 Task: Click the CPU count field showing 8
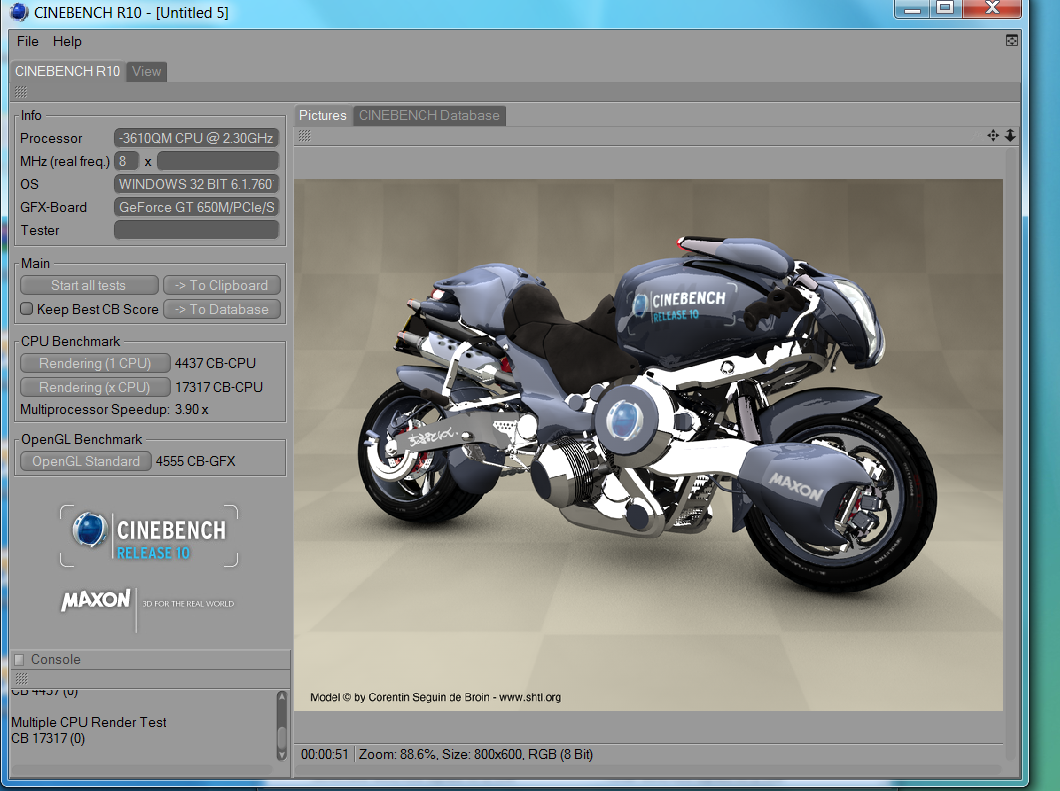(126, 161)
